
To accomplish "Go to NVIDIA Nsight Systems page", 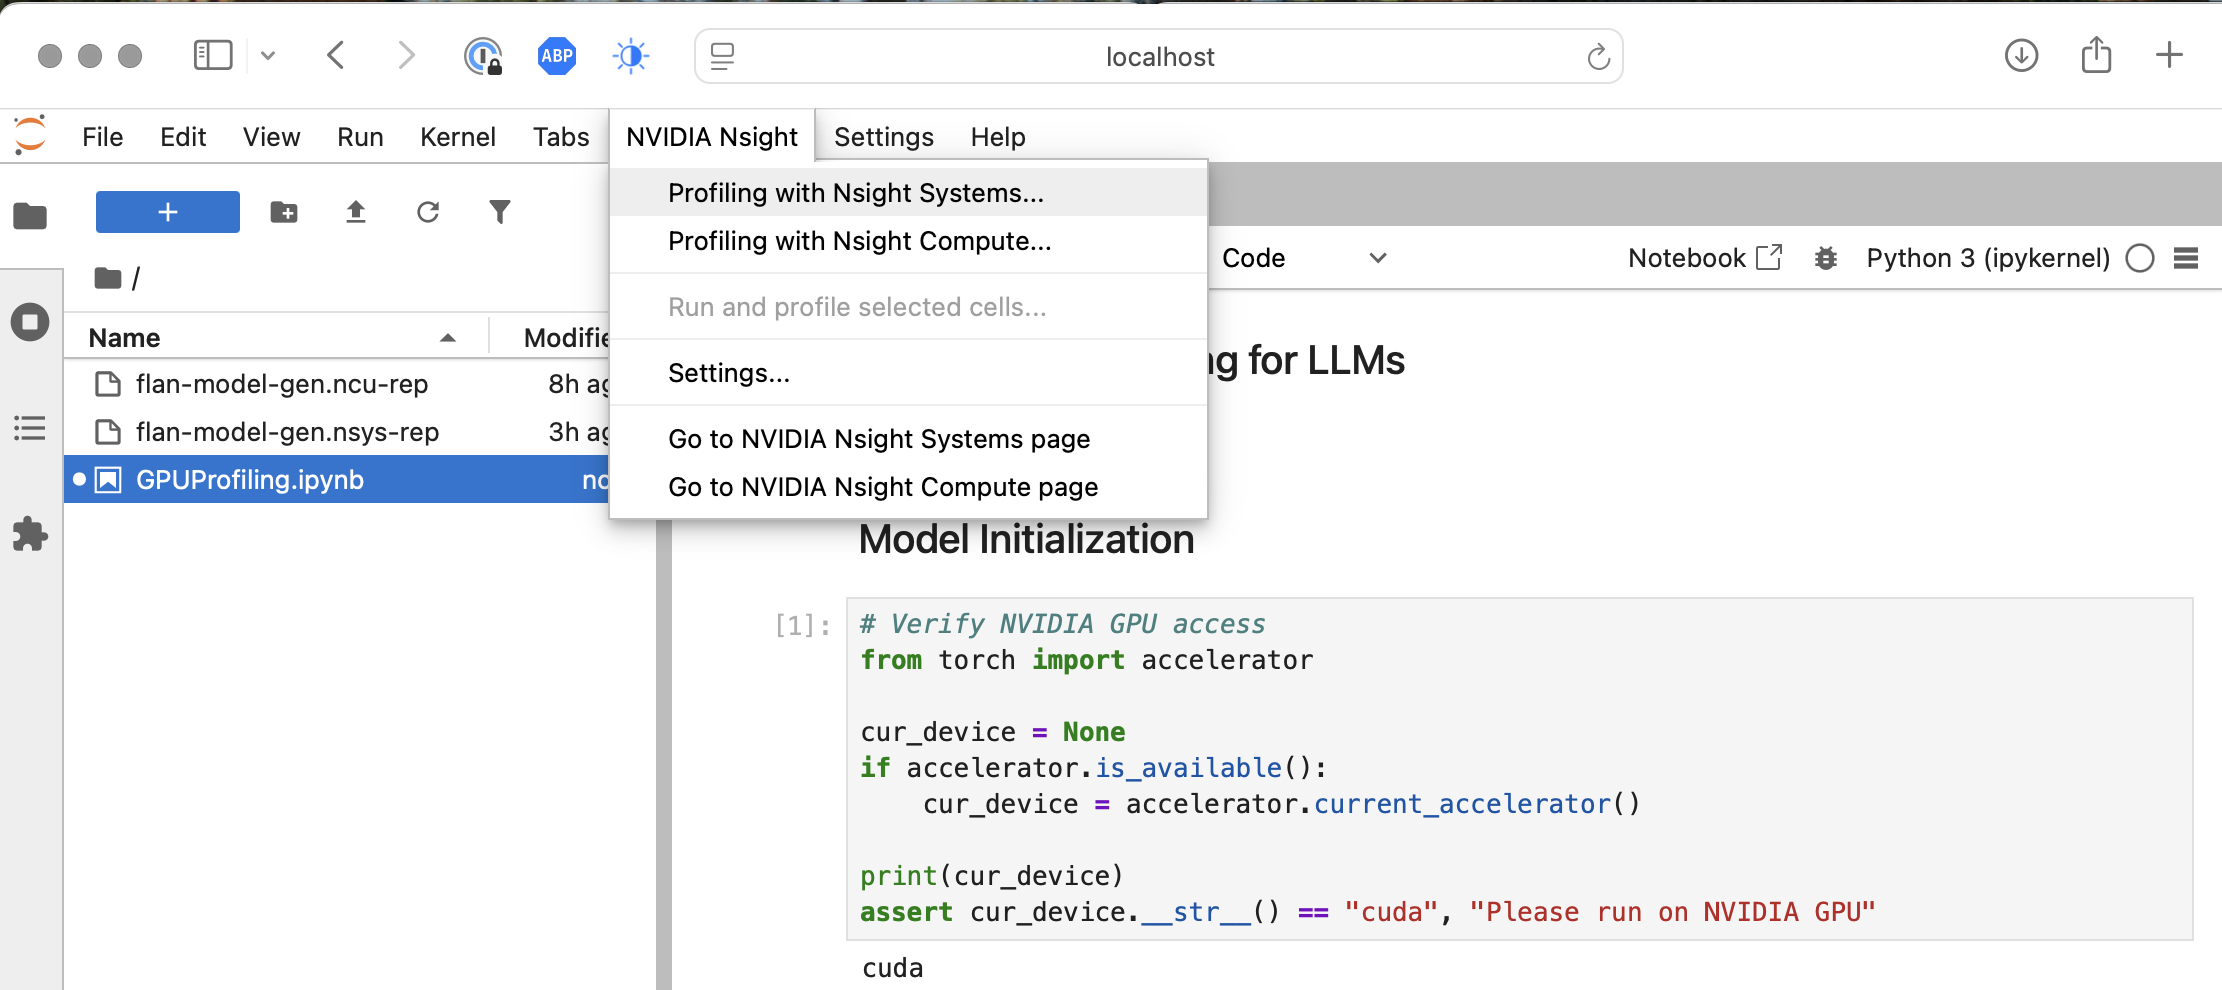I will pos(908,439).
